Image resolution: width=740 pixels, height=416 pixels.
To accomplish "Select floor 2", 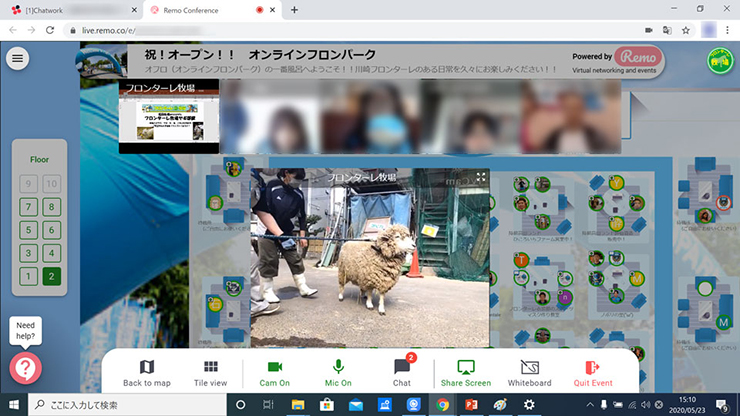I will click(51, 276).
